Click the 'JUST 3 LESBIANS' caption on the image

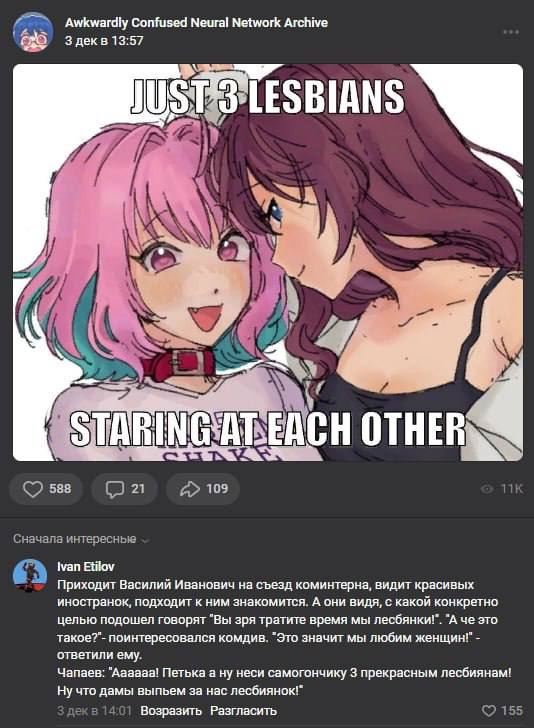tap(267, 97)
